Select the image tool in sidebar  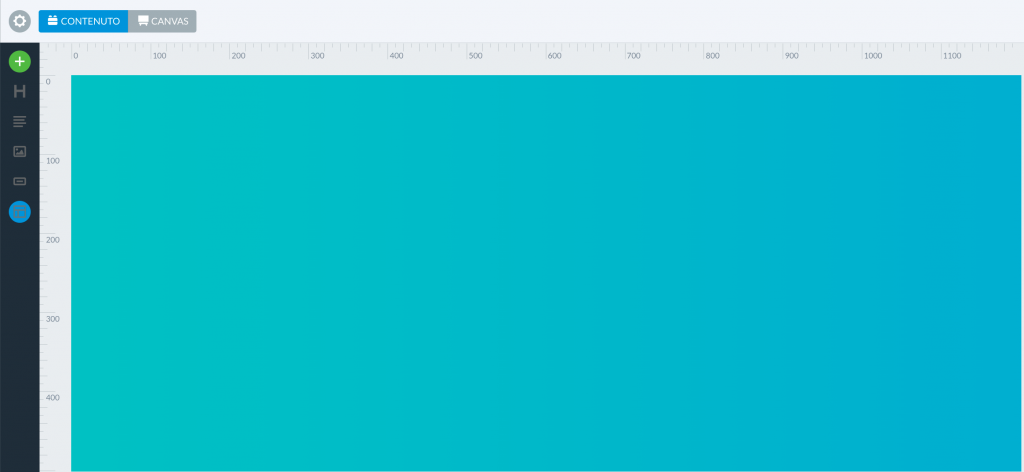pos(20,151)
